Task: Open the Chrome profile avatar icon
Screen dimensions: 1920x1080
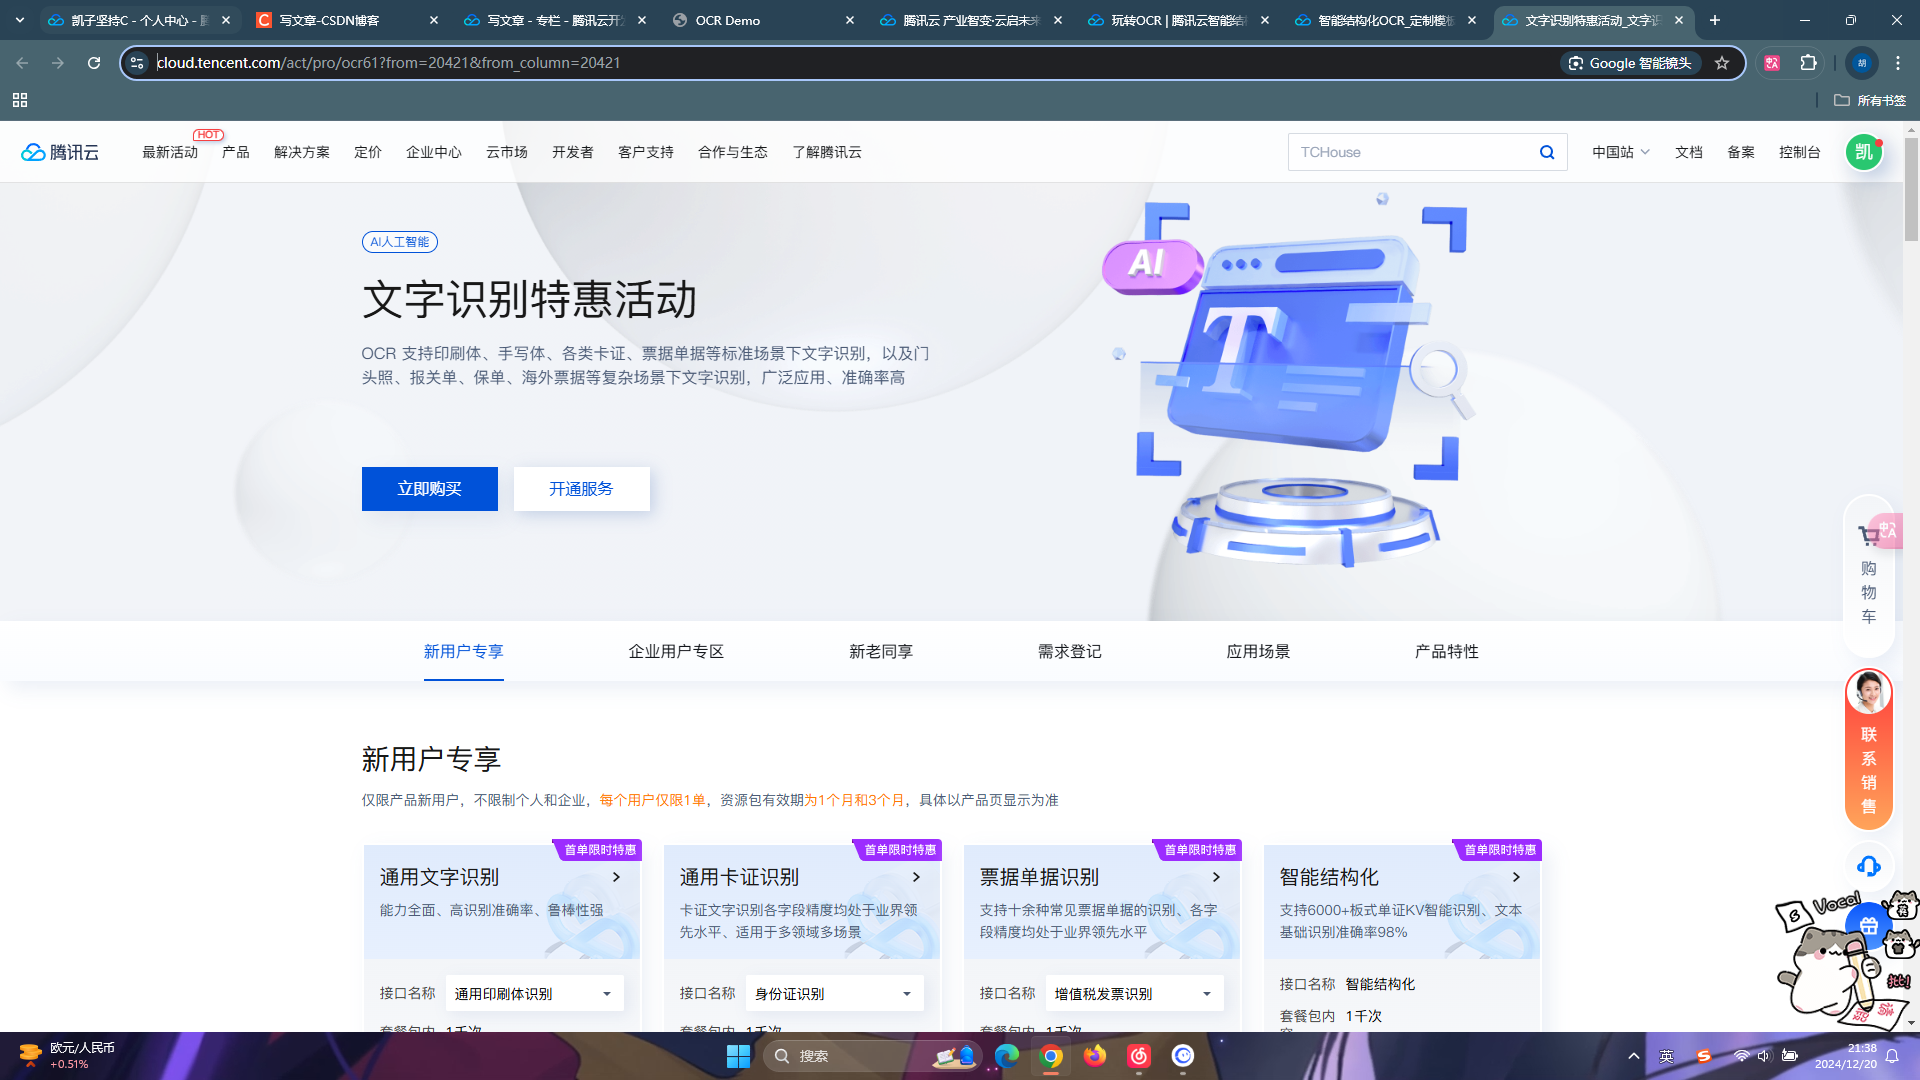Action: pyautogui.click(x=1861, y=63)
